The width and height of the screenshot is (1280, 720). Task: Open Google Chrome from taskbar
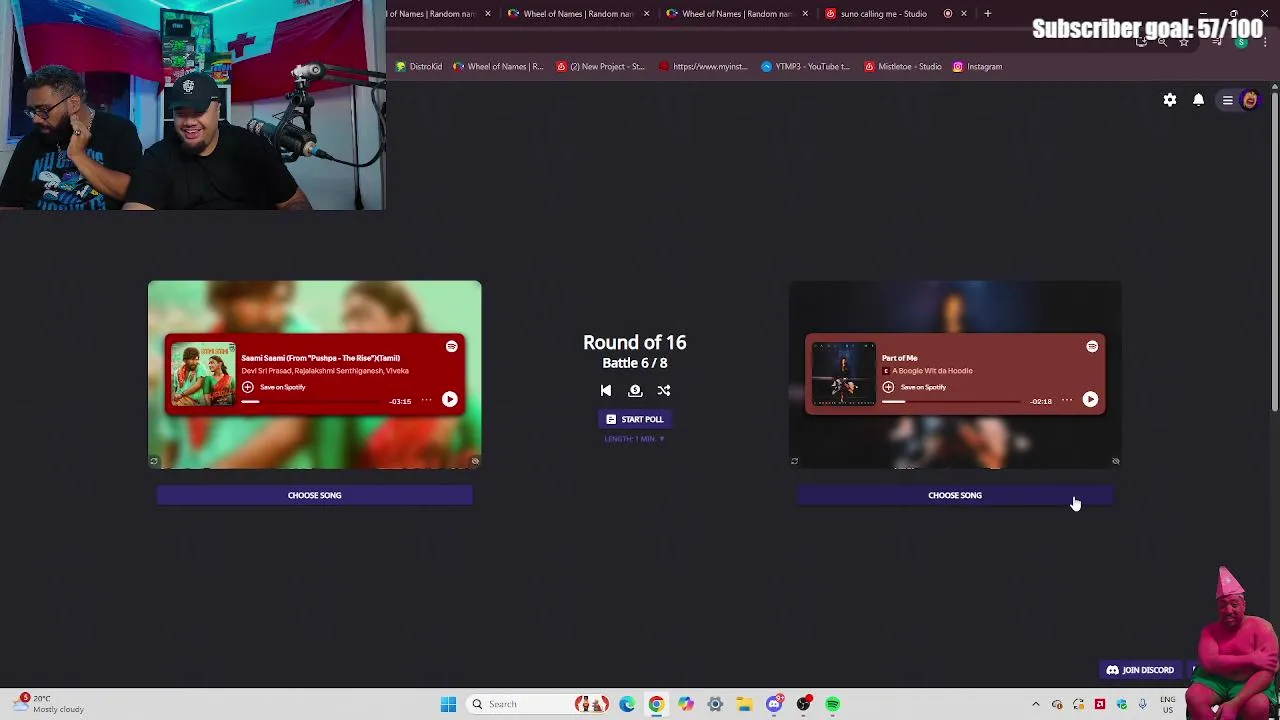tap(656, 704)
